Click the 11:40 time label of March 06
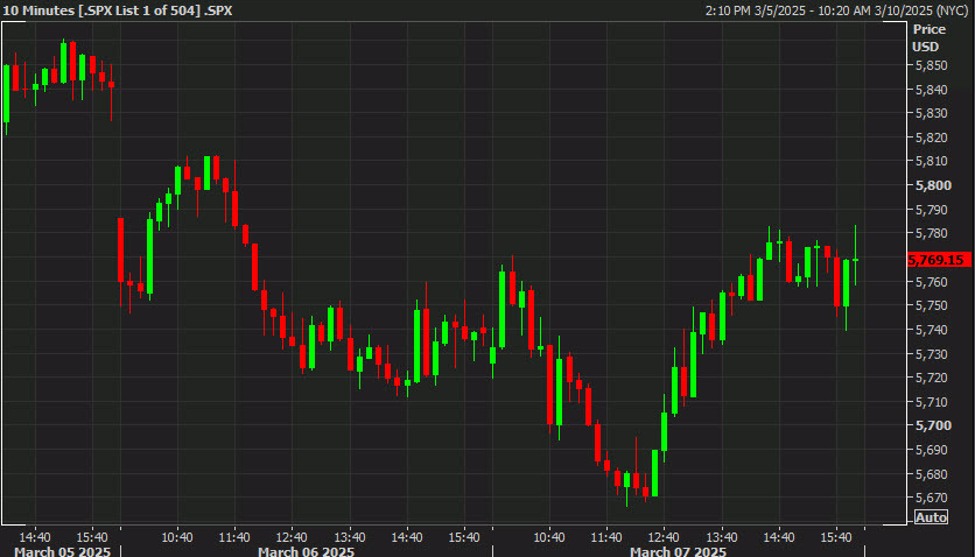Image resolution: width=975 pixels, height=557 pixels. pos(235,536)
